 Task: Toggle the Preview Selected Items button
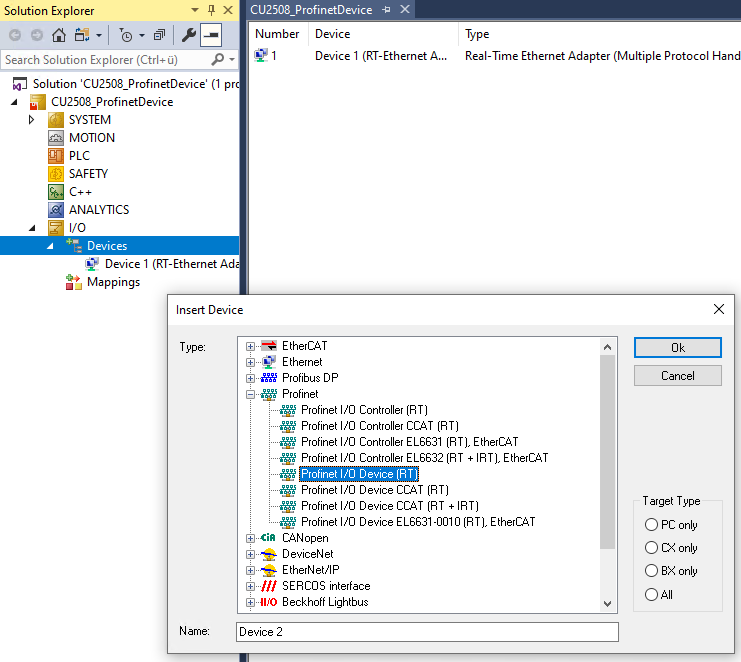point(211,35)
